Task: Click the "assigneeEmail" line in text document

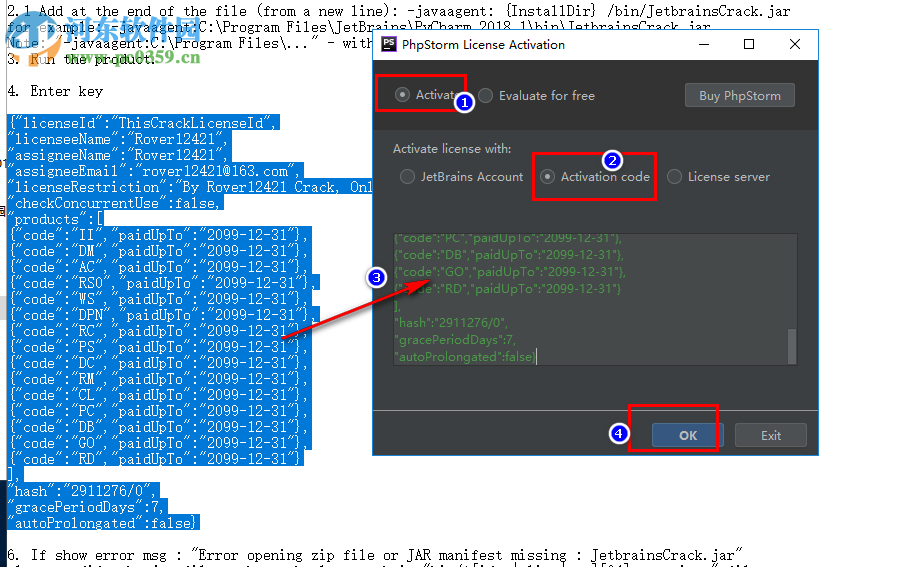Action: (x=155, y=171)
